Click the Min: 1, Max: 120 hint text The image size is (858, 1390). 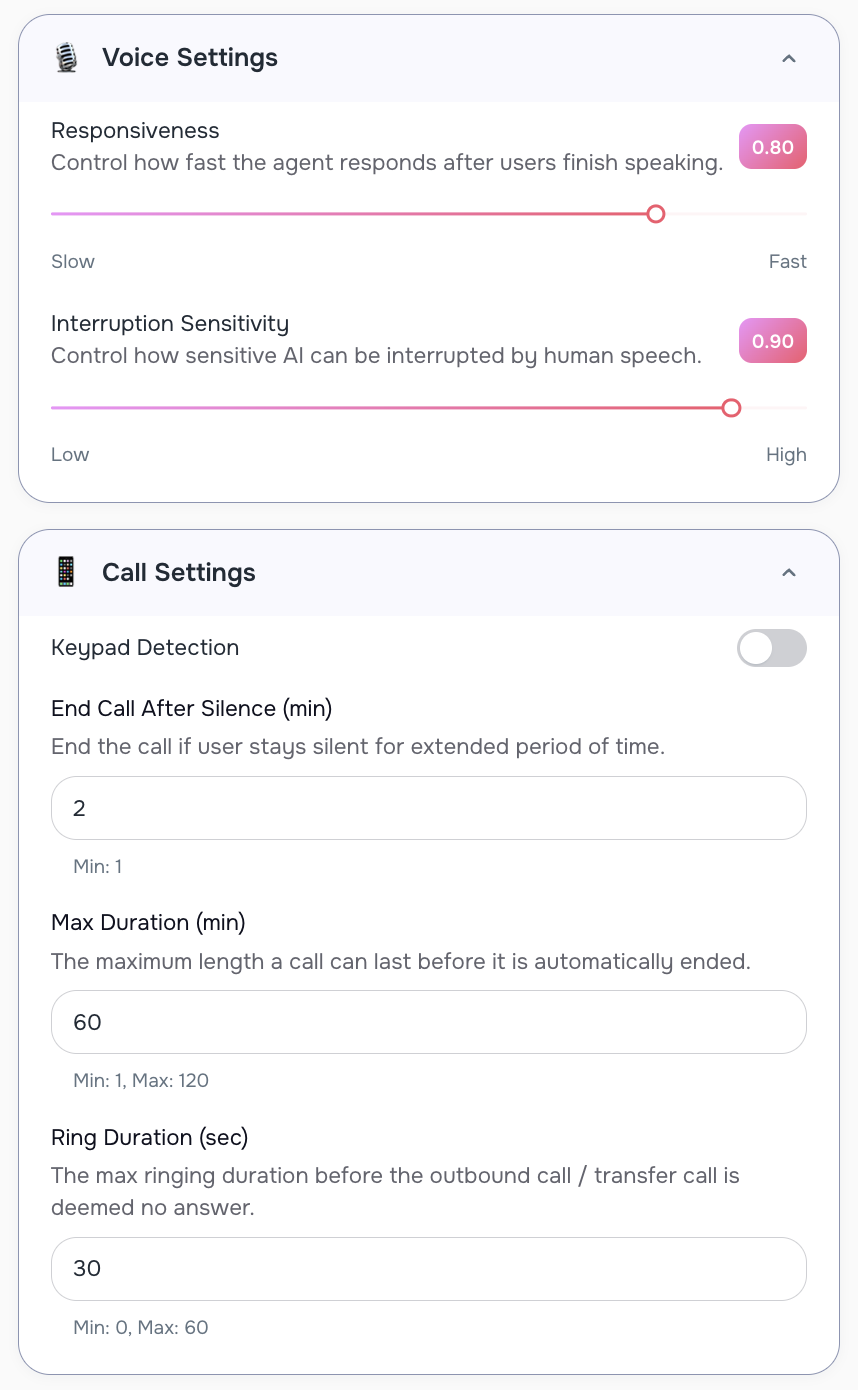click(141, 1080)
